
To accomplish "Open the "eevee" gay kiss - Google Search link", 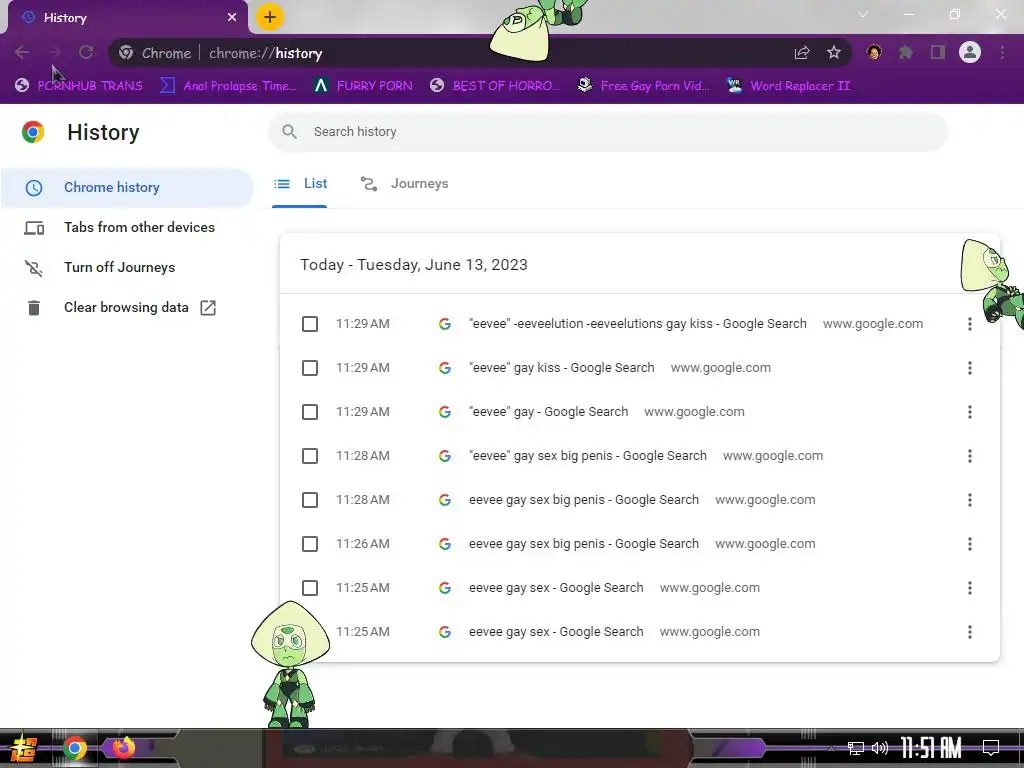I will pos(562,368).
